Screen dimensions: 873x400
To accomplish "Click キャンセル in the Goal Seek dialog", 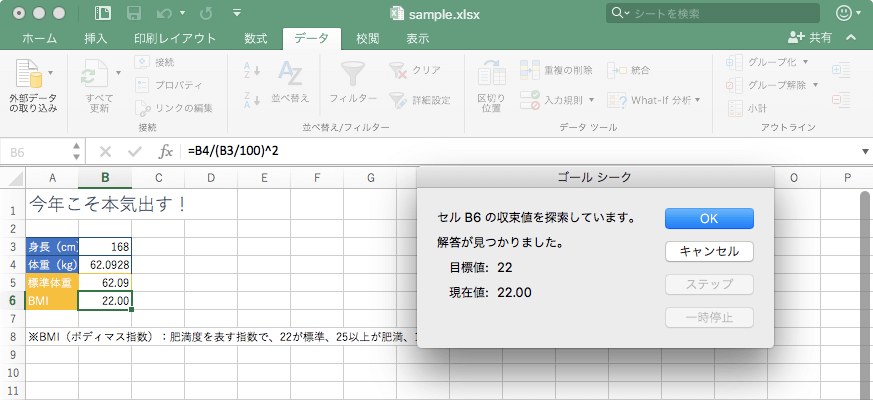I will pyautogui.click(x=708, y=251).
